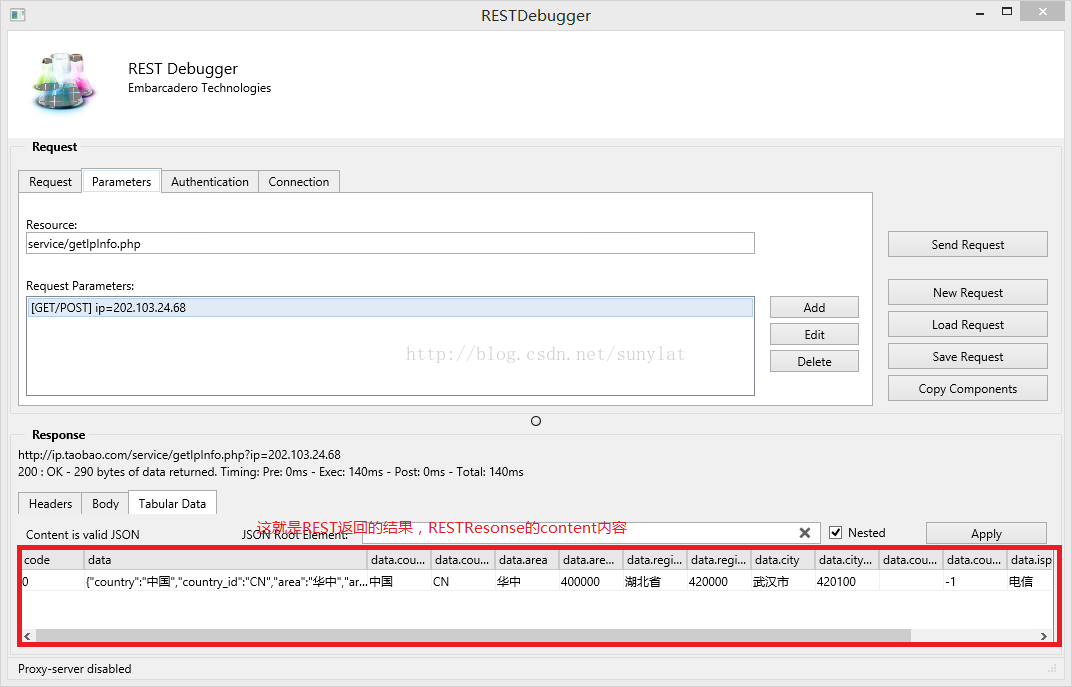This screenshot has height=687, width=1072.
Task: Delete the selected request parameter
Action: pyautogui.click(x=814, y=362)
